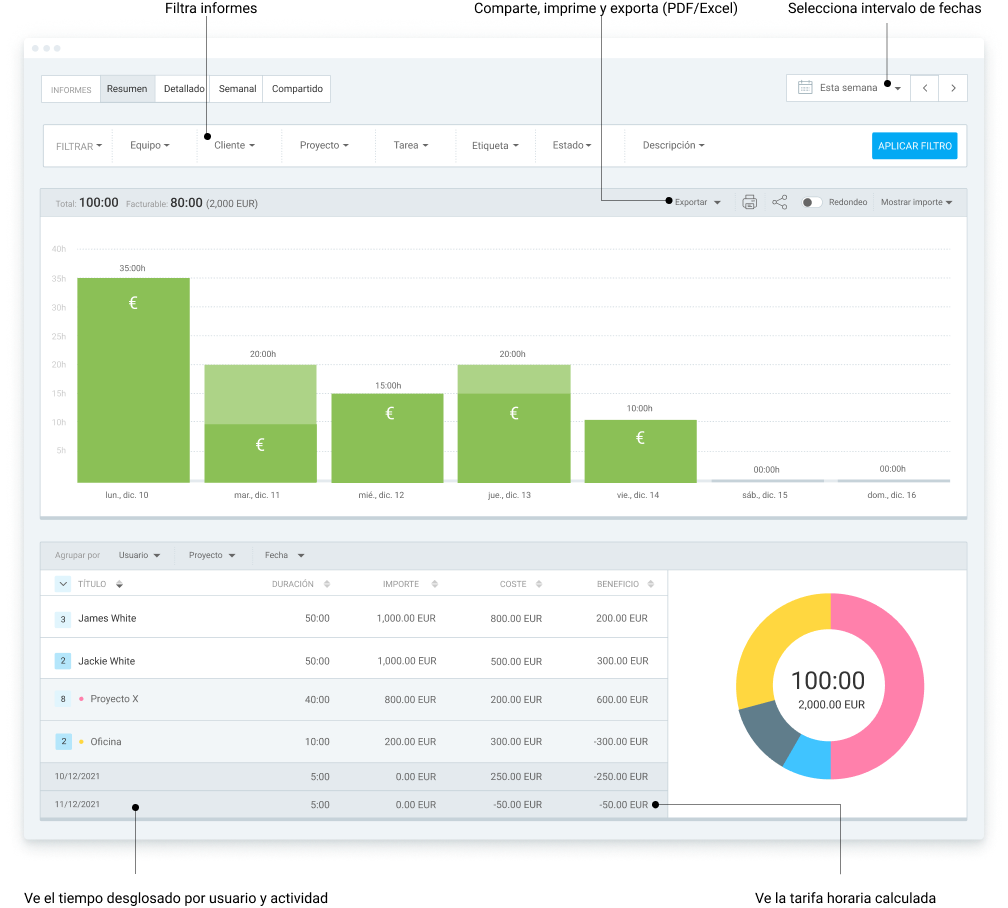
Task: Select the James White row name
Action: point(107,619)
